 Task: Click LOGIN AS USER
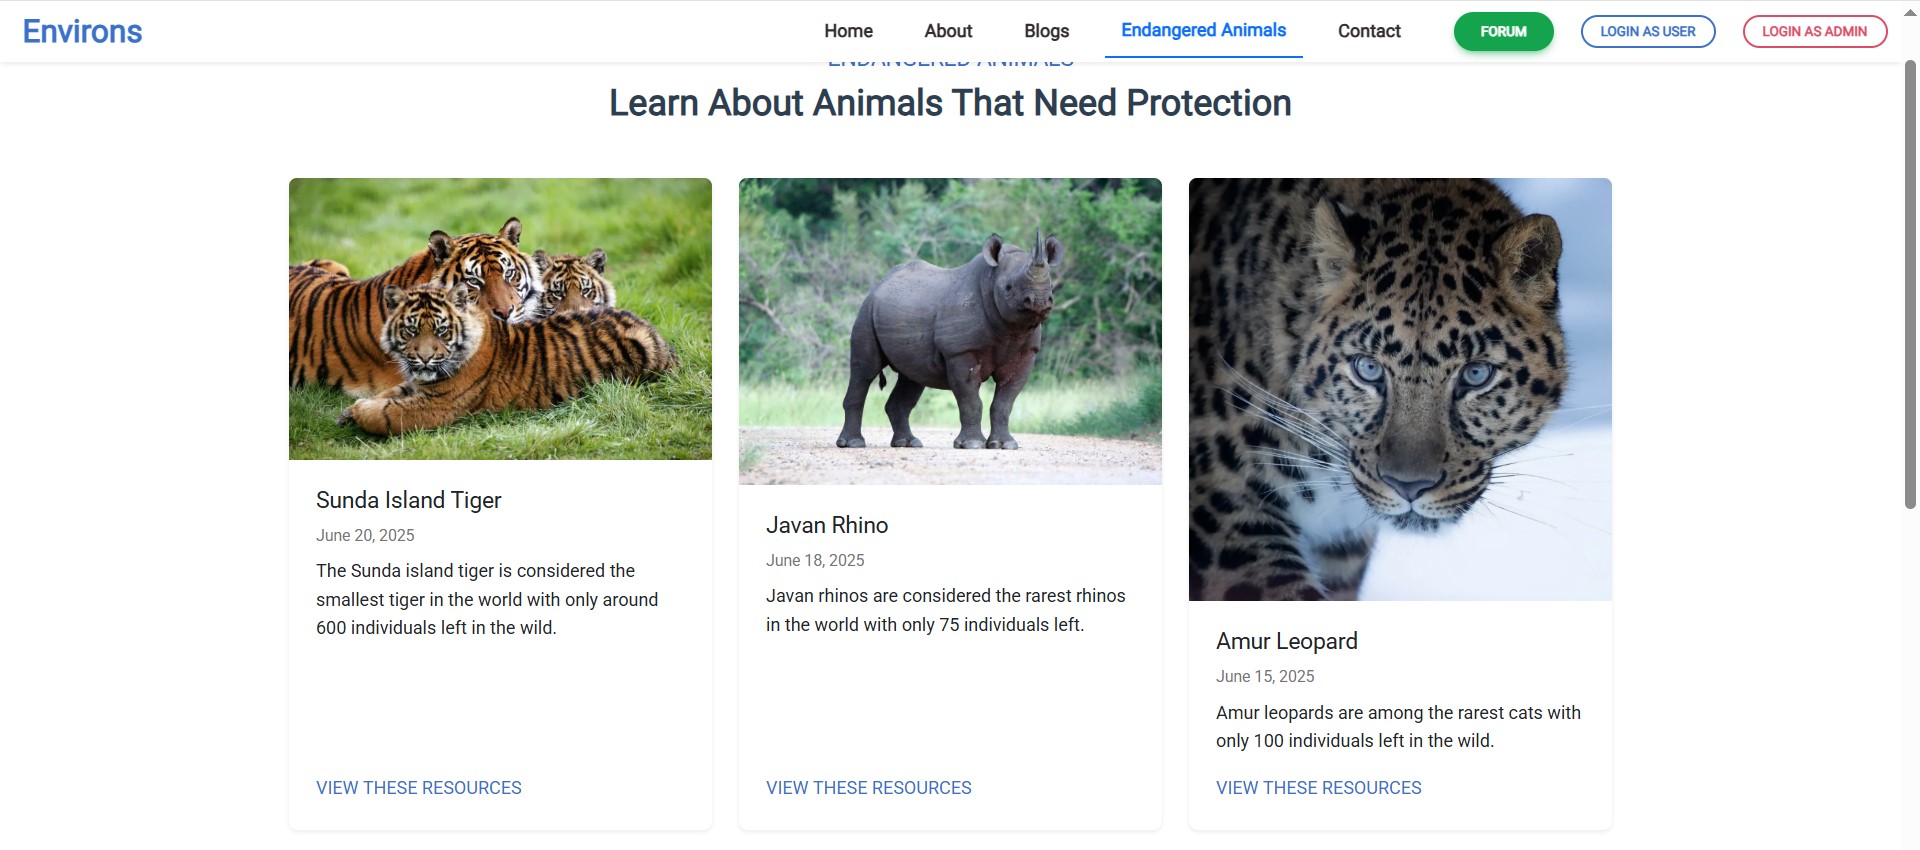pyautogui.click(x=1647, y=31)
